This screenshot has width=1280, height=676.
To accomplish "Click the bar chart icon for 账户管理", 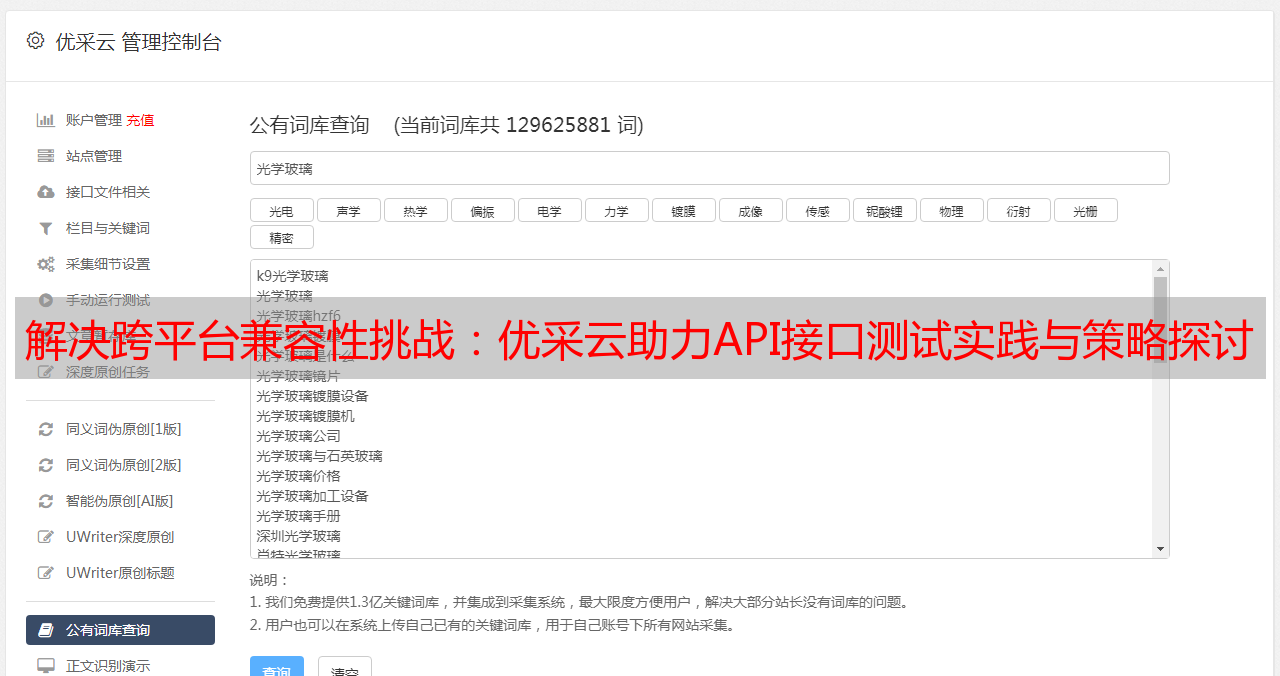I will click(46, 120).
